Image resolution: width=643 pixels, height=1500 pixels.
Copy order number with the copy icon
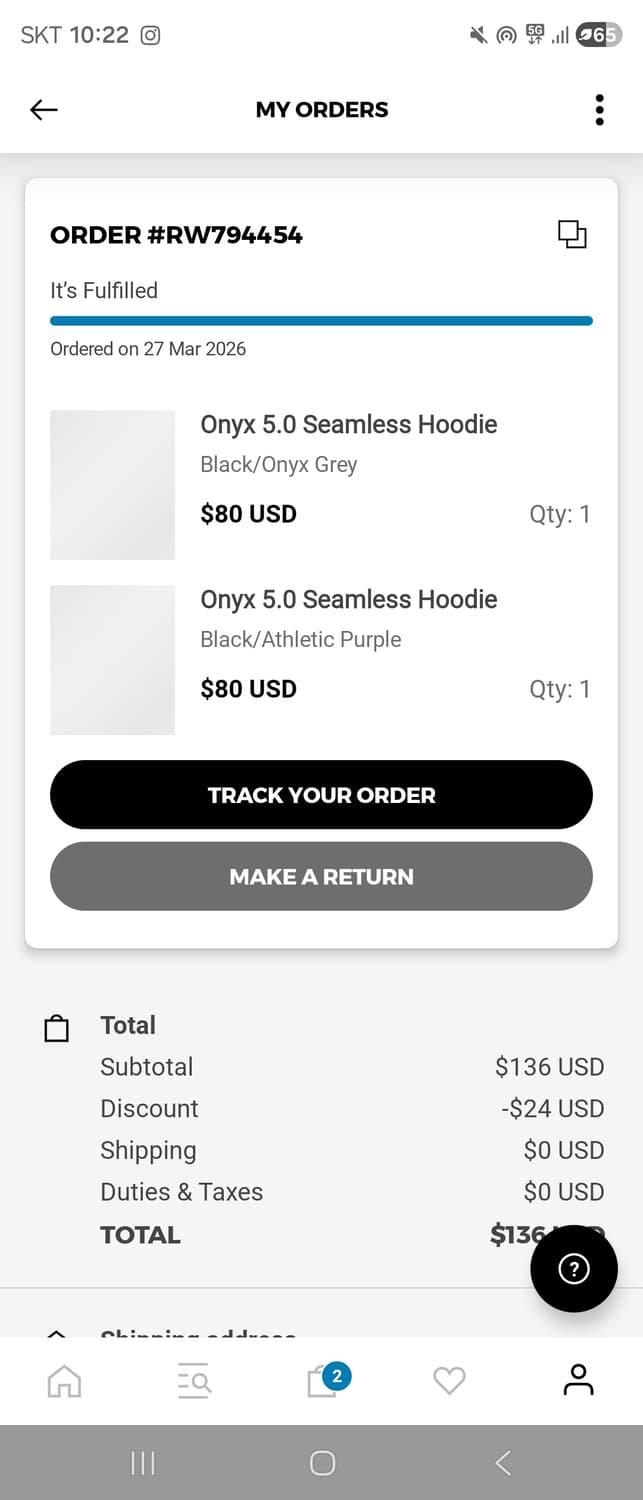point(572,235)
